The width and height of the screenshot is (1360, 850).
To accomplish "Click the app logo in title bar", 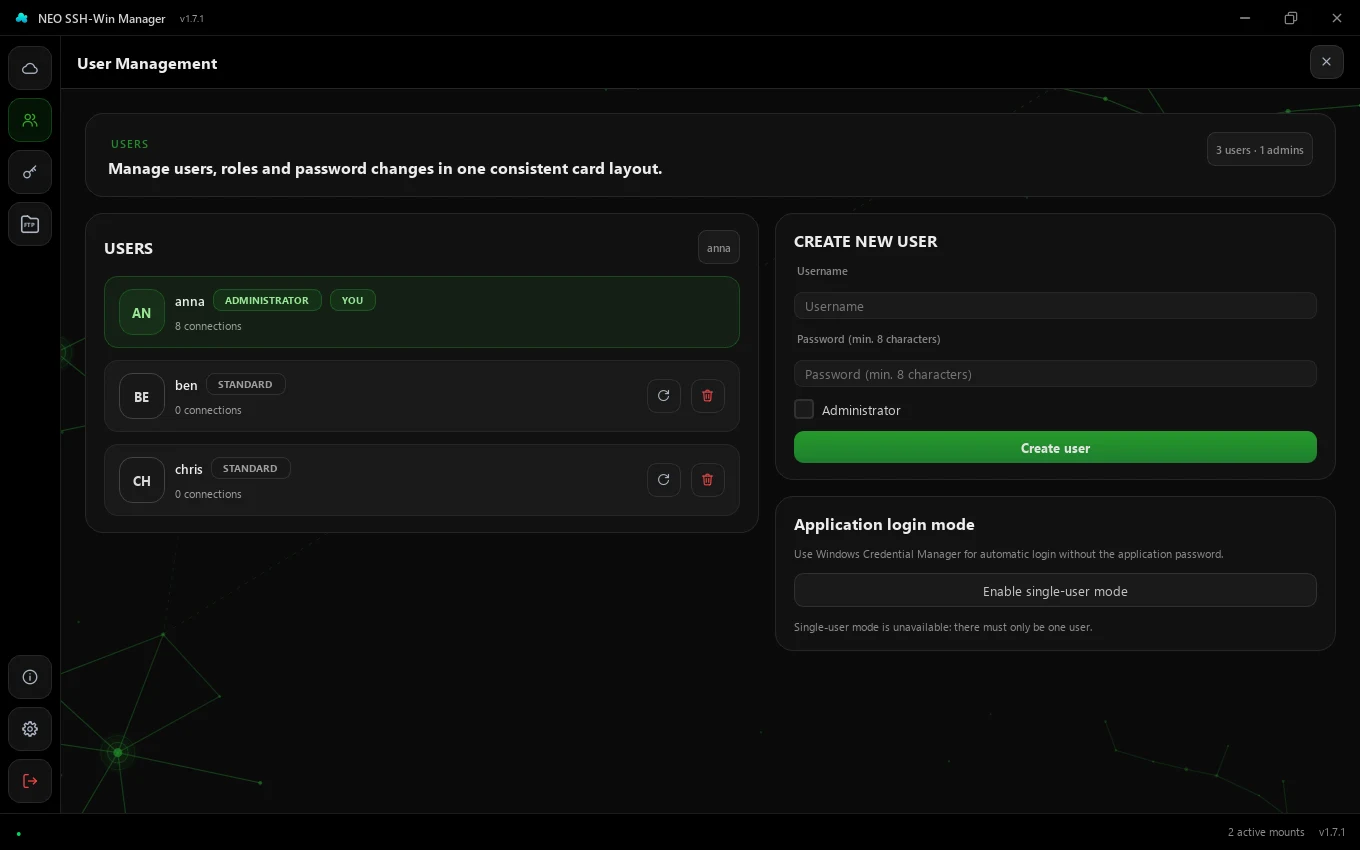I will 22,18.
